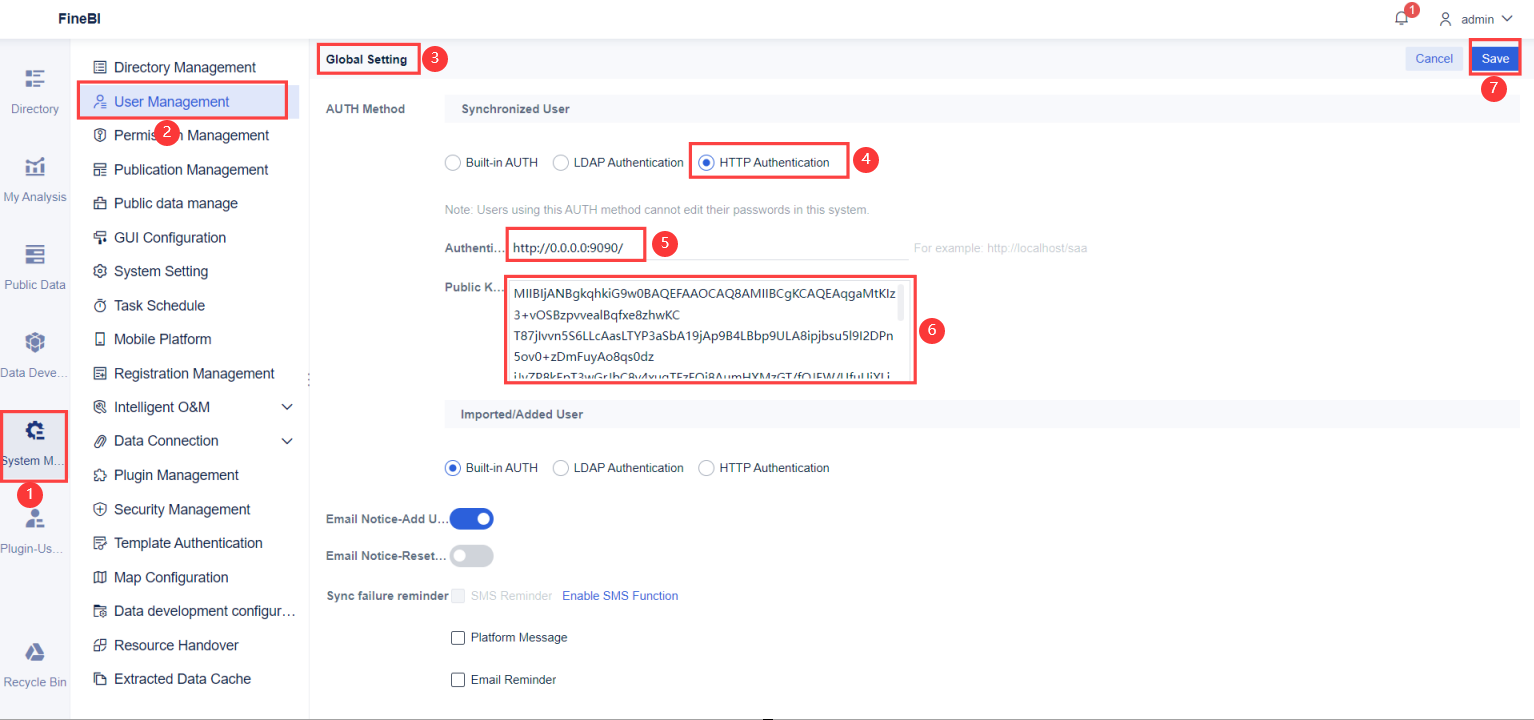Select Built-in AUTH for Imported/Added User
Screen dimensions: 1534x720
(x=453, y=468)
